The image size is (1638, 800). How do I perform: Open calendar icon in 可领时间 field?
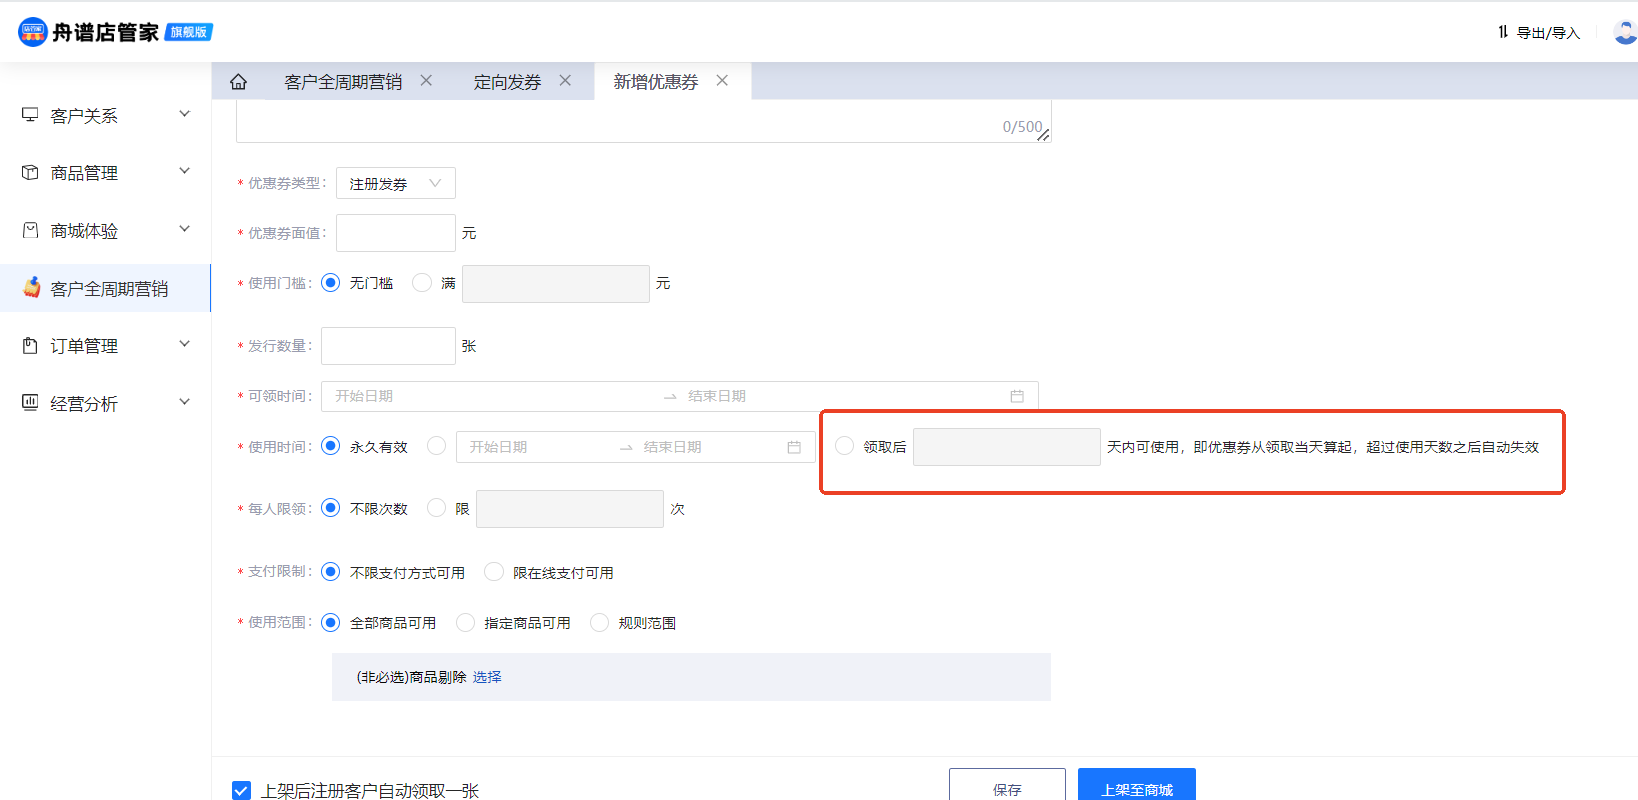[1017, 396]
